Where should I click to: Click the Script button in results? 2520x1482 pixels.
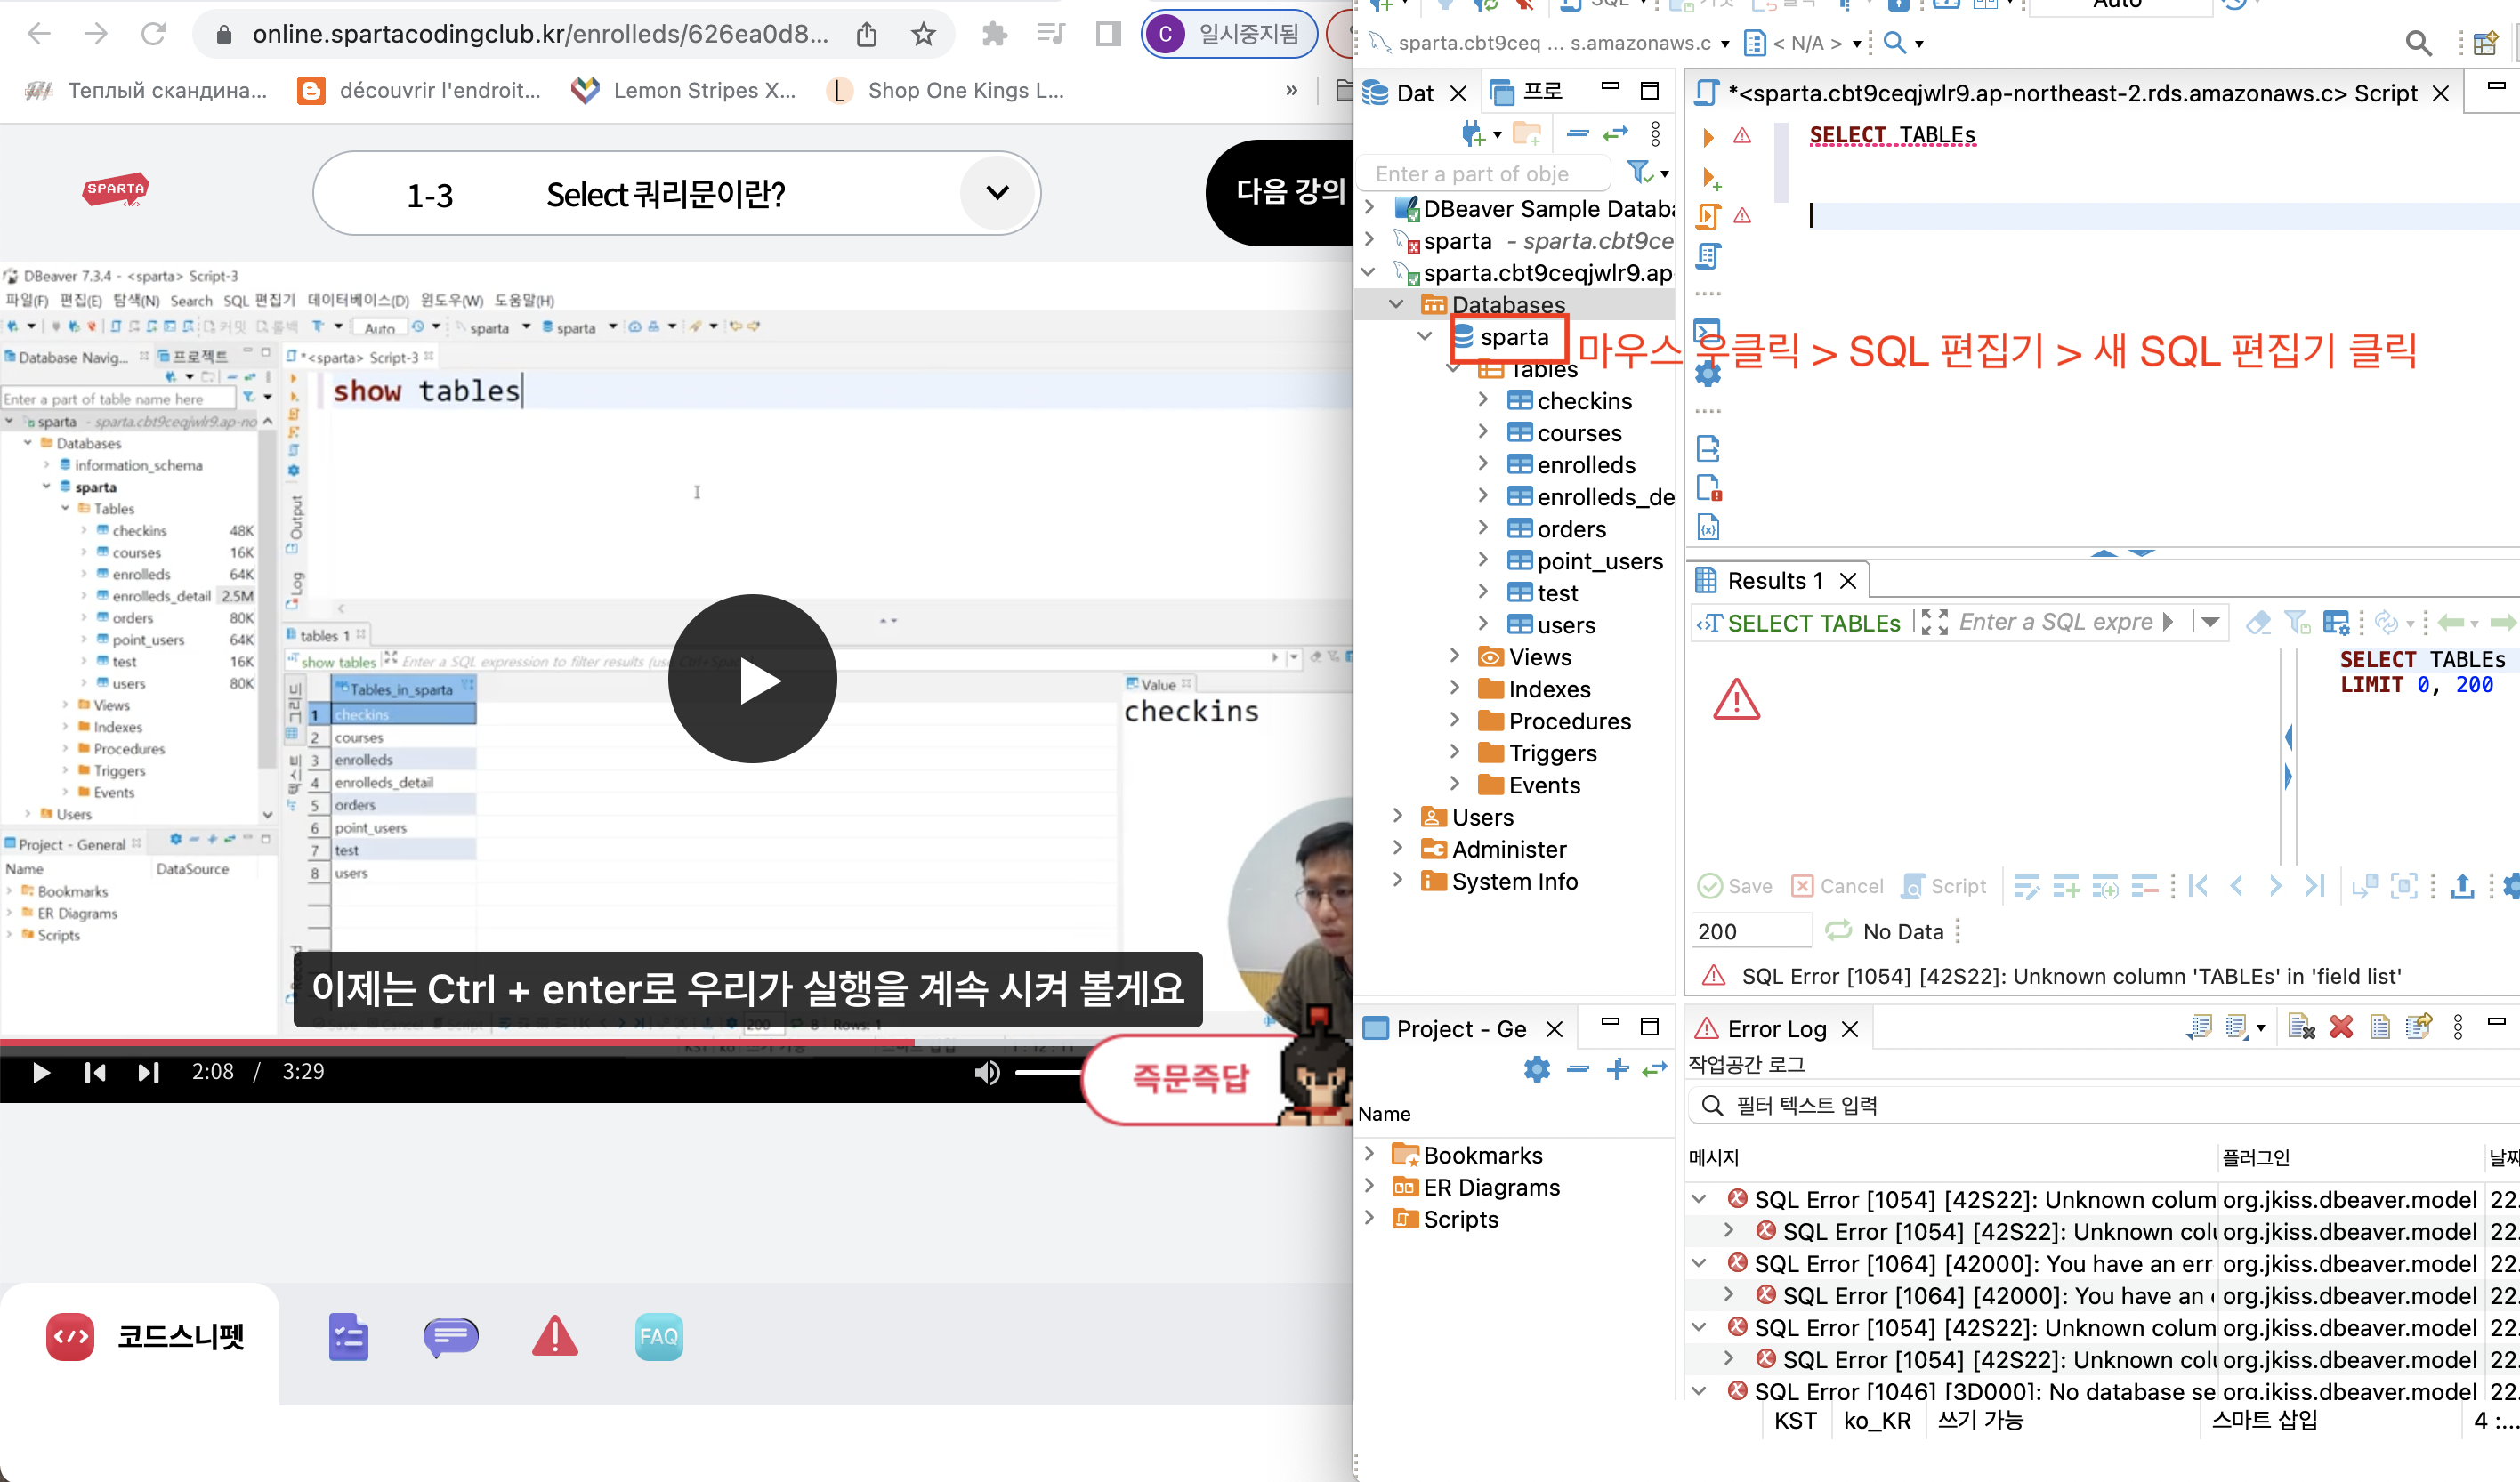click(x=1944, y=885)
